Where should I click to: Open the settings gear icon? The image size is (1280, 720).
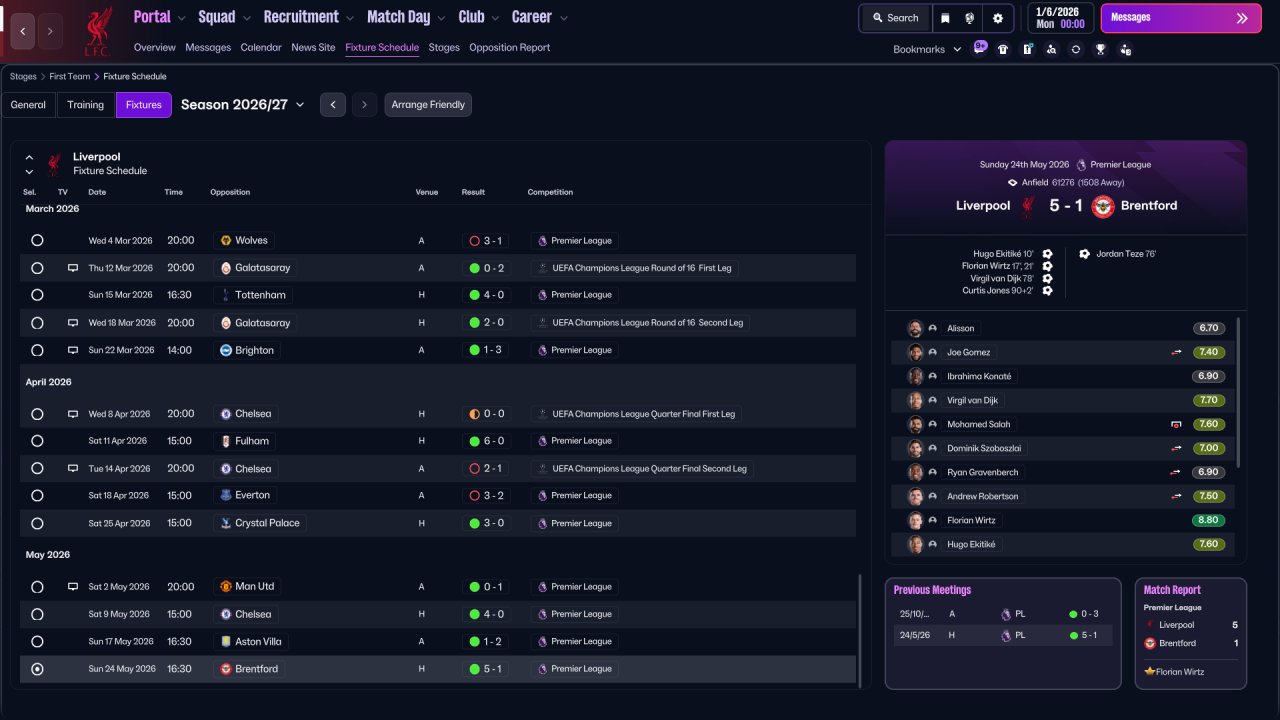998,18
